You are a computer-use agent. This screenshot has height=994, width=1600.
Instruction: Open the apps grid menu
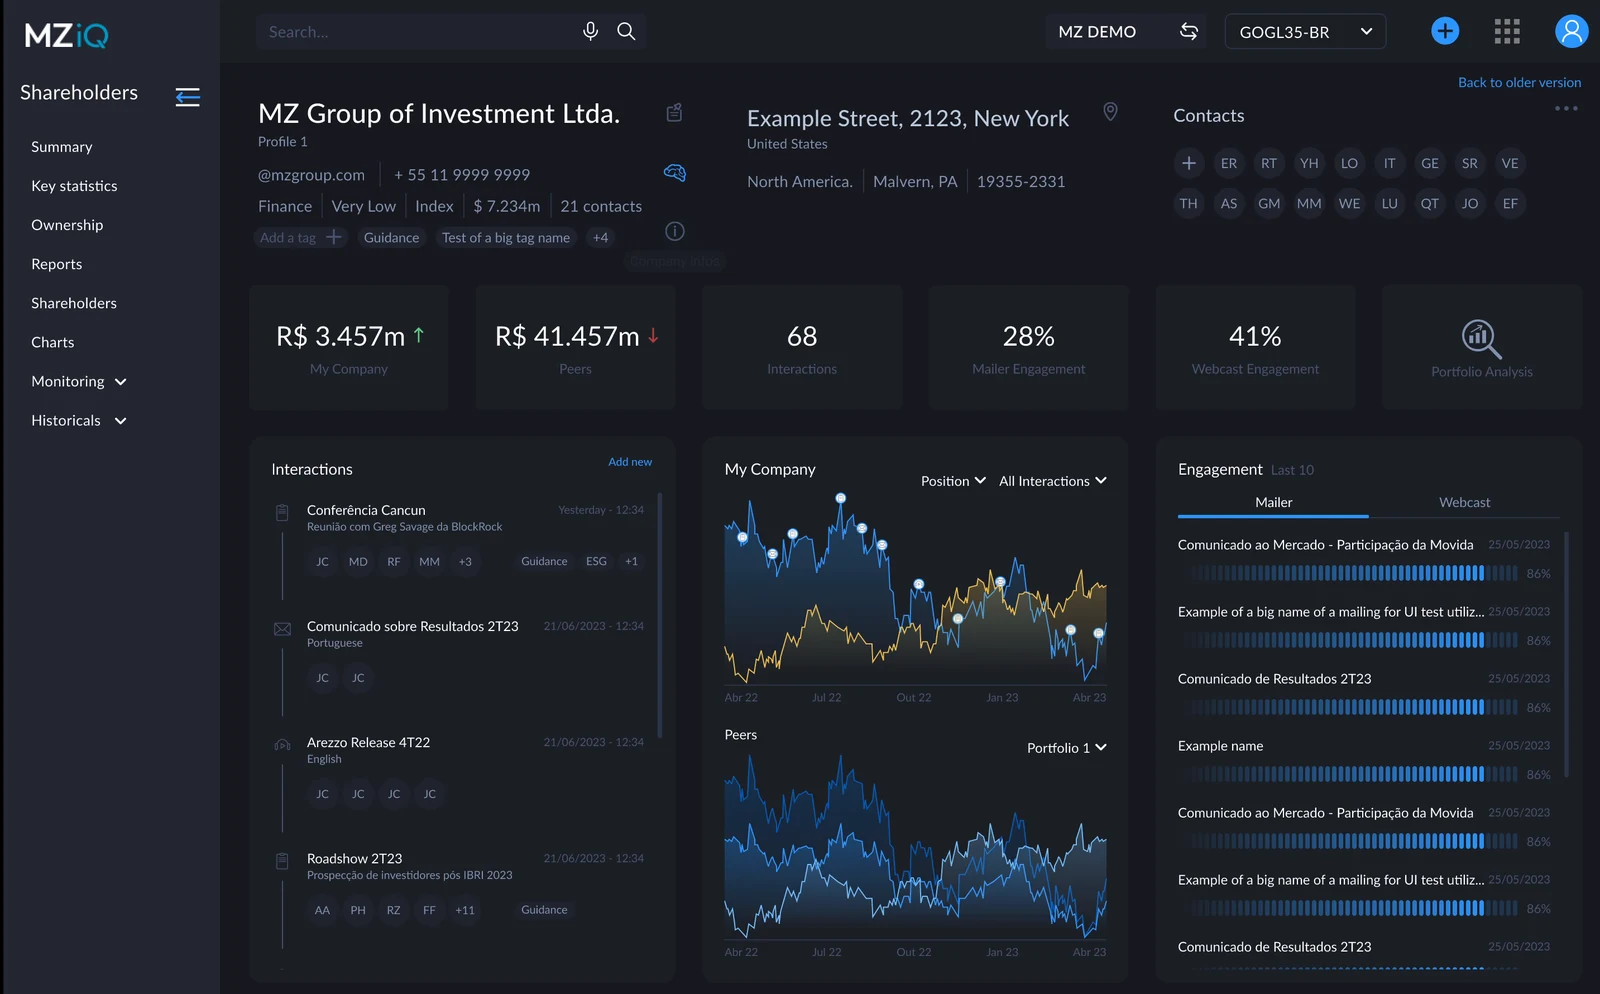(1507, 31)
